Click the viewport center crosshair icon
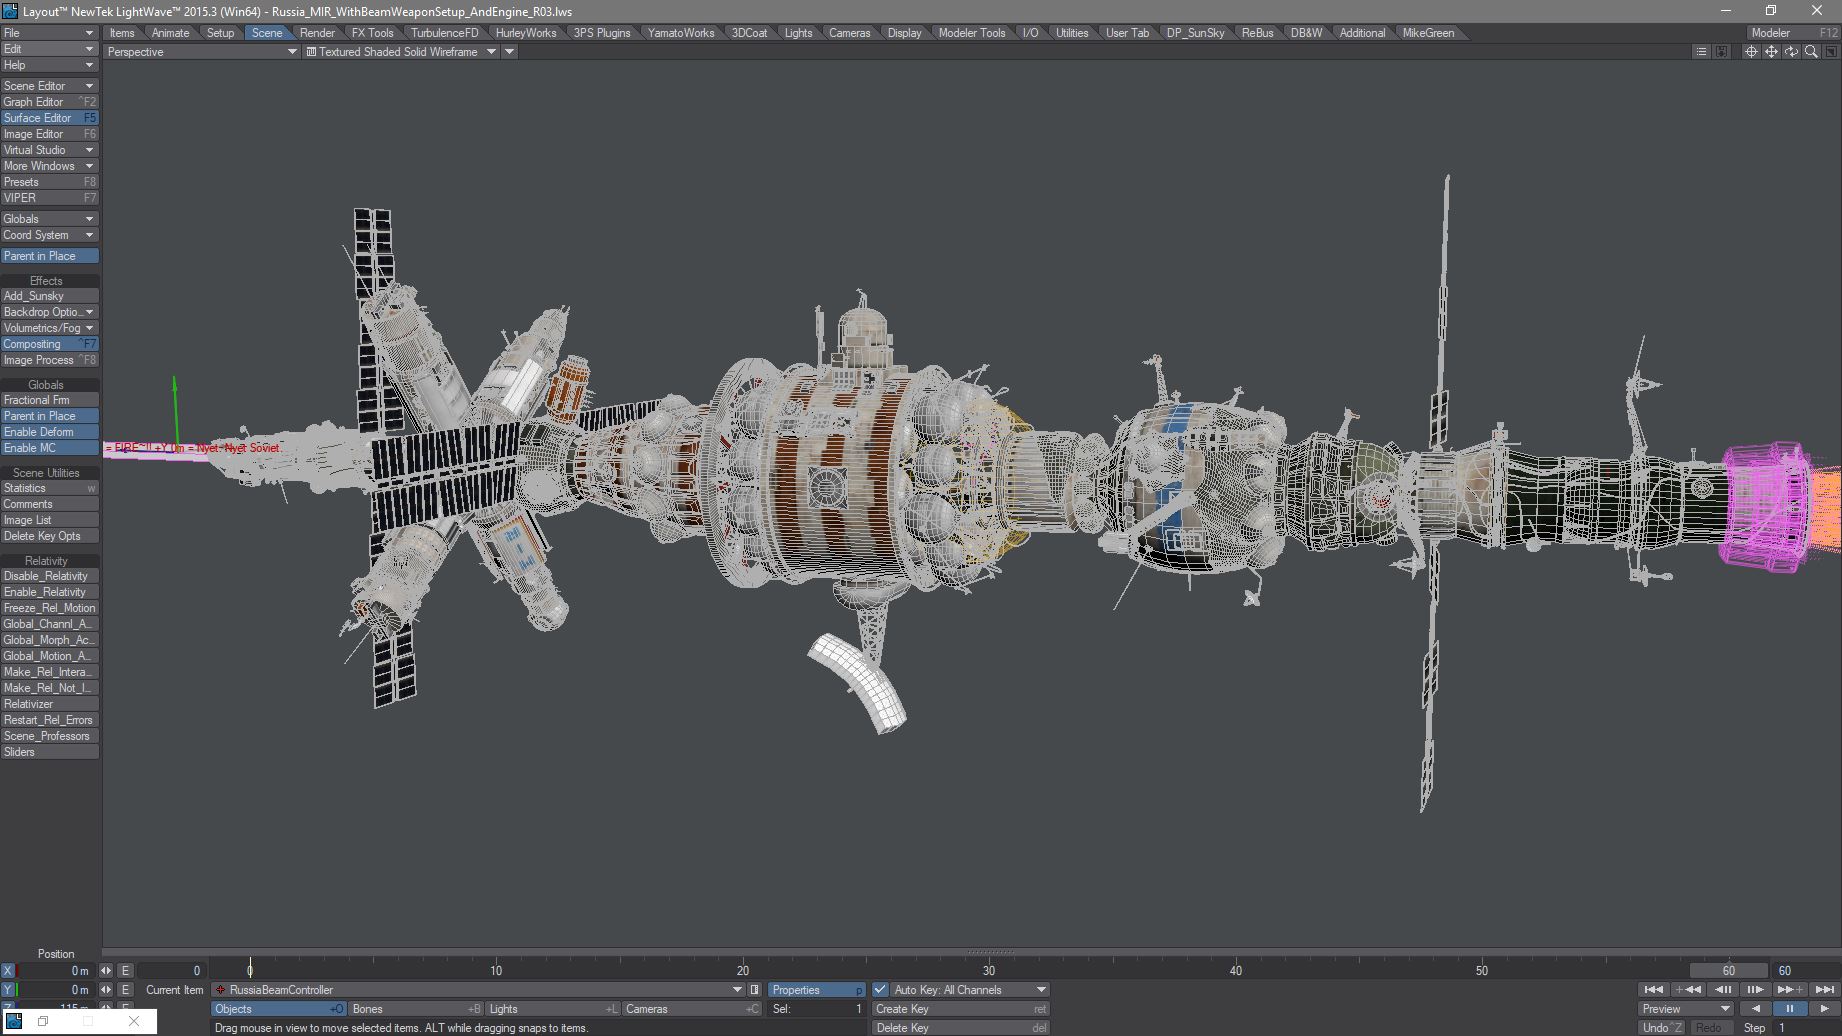1842x1036 pixels. 1751,52
